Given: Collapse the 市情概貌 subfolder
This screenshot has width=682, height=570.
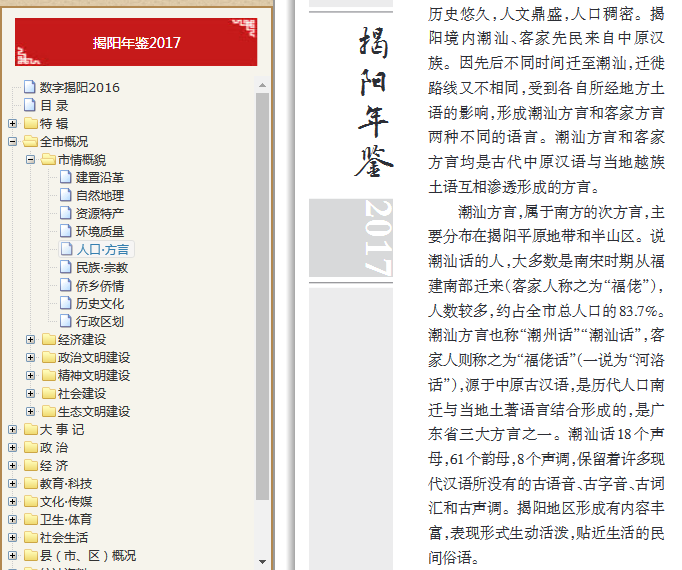Looking at the screenshot, I should 30,160.
